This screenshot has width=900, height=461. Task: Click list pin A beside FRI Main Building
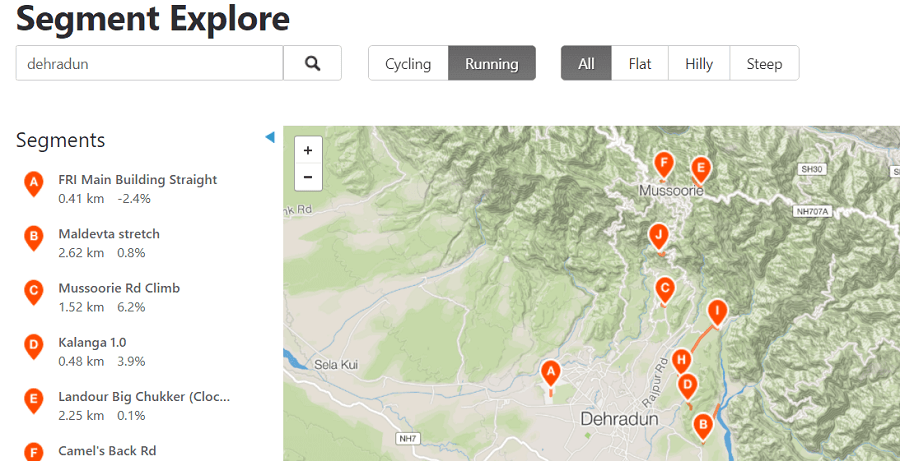[x=34, y=184]
